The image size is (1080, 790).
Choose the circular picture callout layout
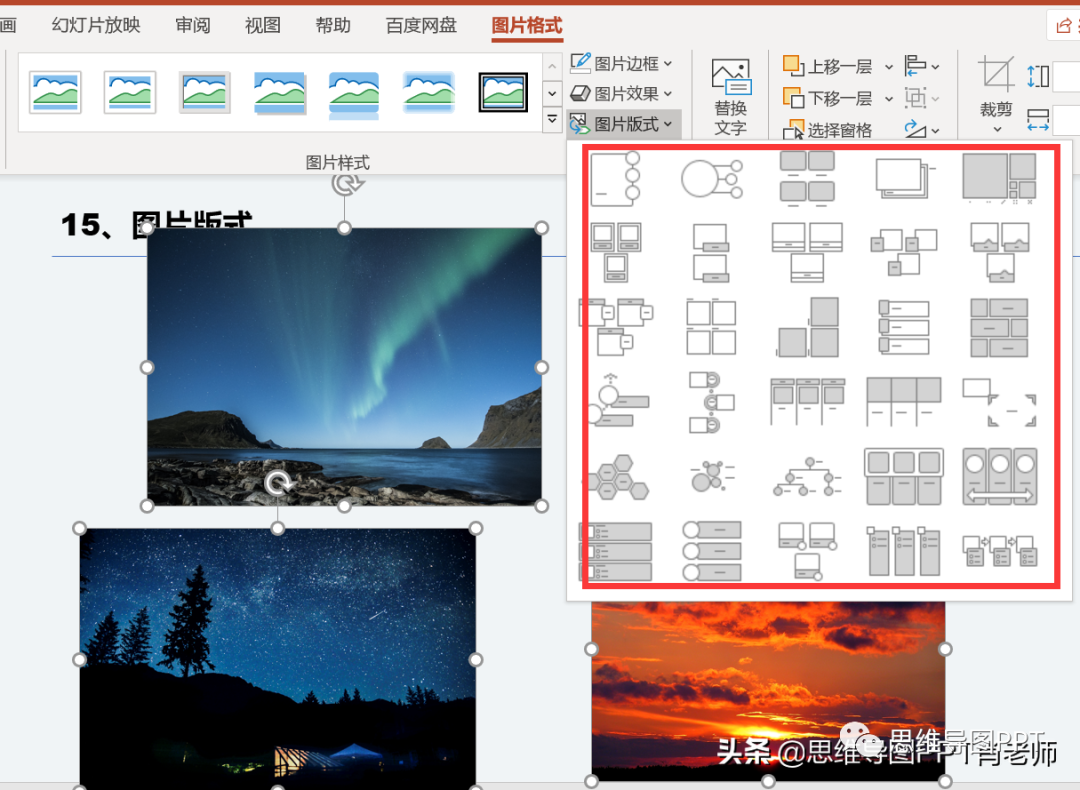click(x=712, y=179)
